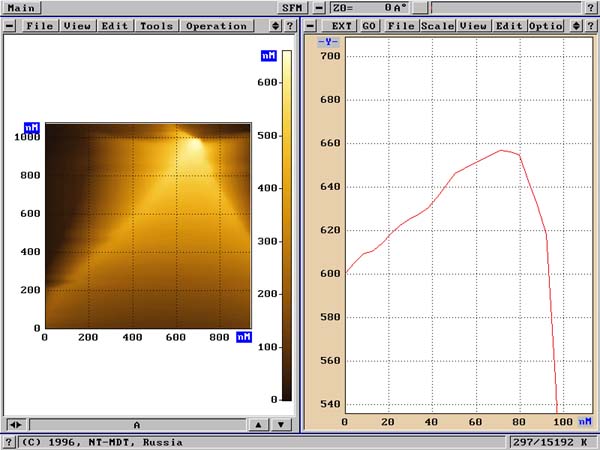Image resolution: width=600 pixels, height=450 pixels.
Task: Click the question mark in status bar
Action: tap(10, 441)
